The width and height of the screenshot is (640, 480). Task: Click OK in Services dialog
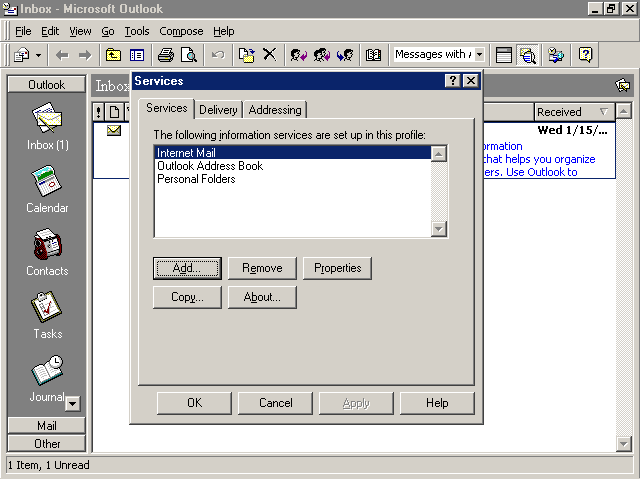point(194,403)
